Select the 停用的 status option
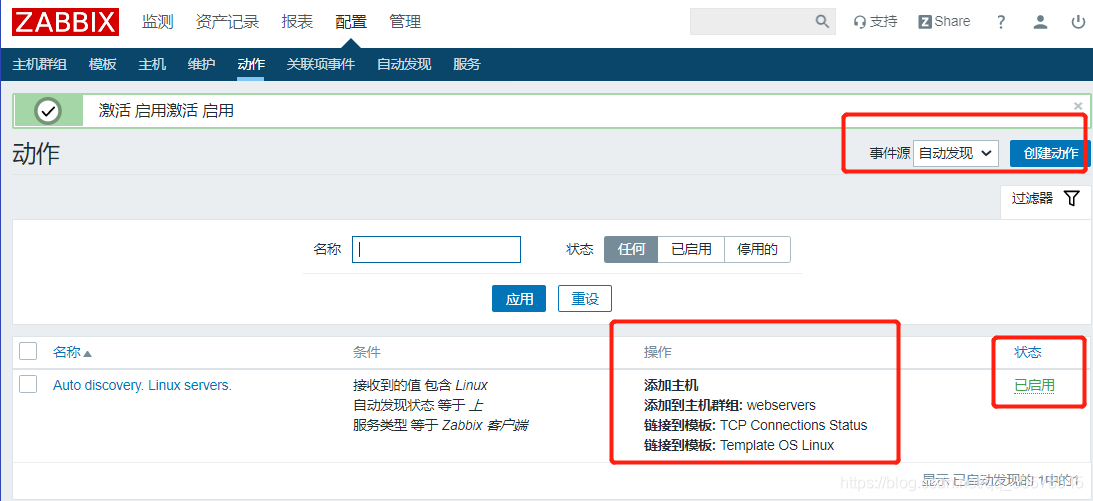 point(758,249)
